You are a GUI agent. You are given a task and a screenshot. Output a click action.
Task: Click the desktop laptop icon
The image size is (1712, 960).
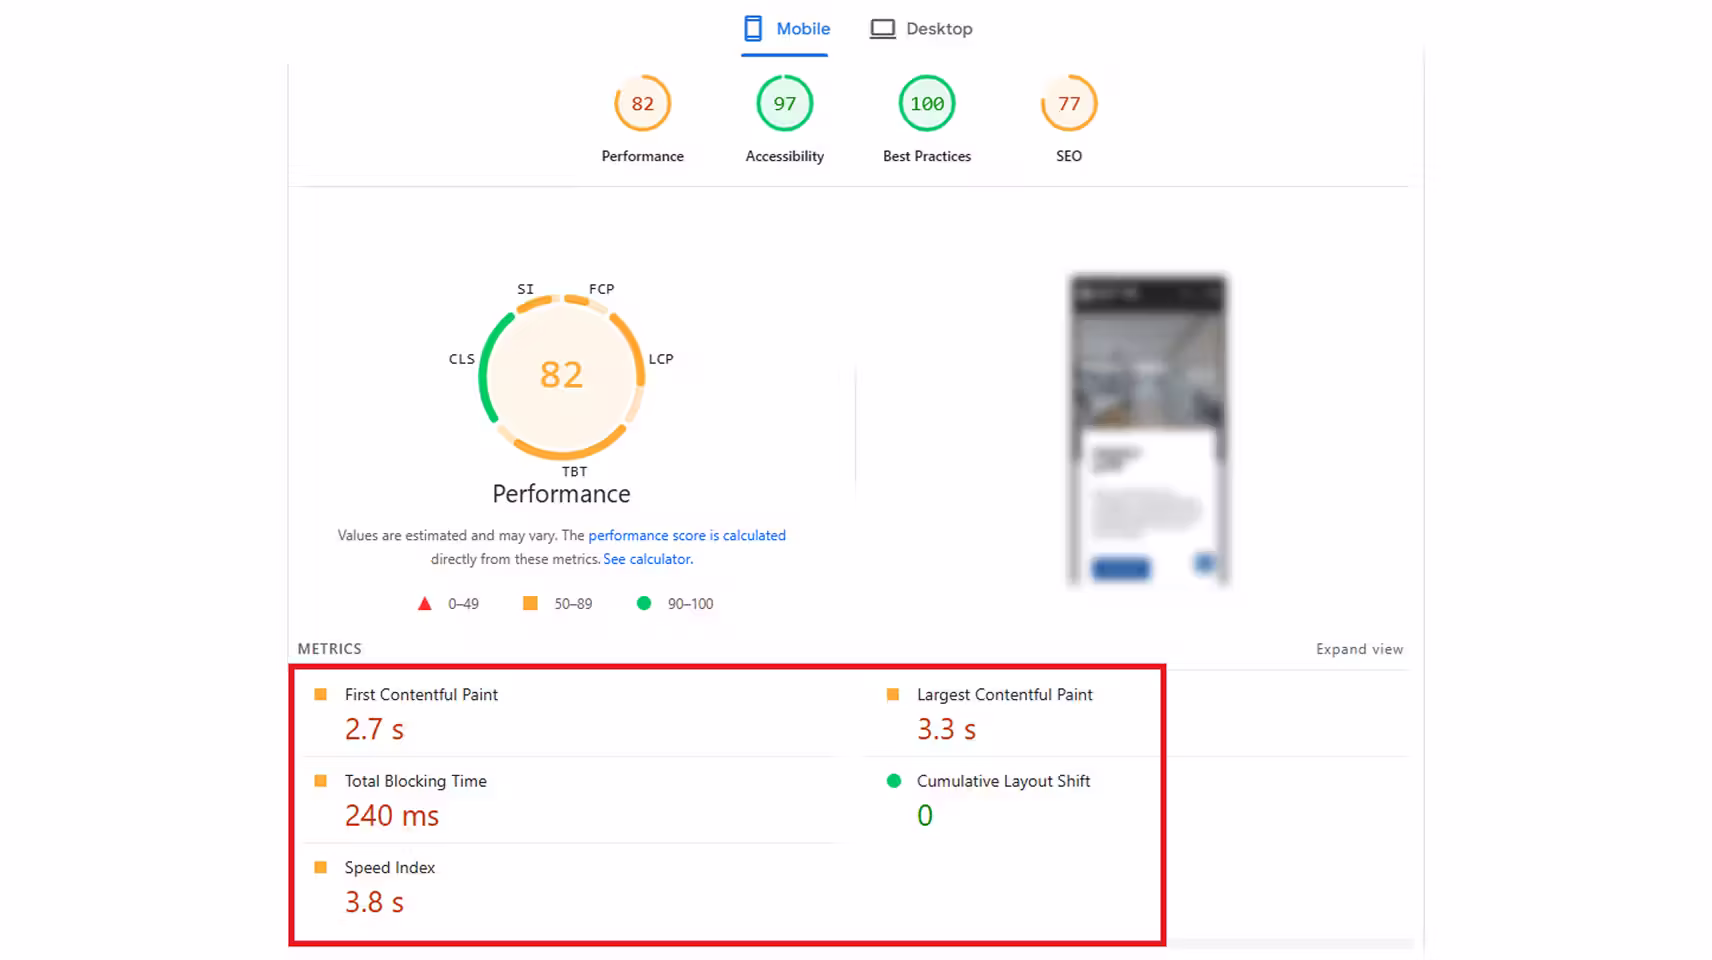(x=882, y=29)
